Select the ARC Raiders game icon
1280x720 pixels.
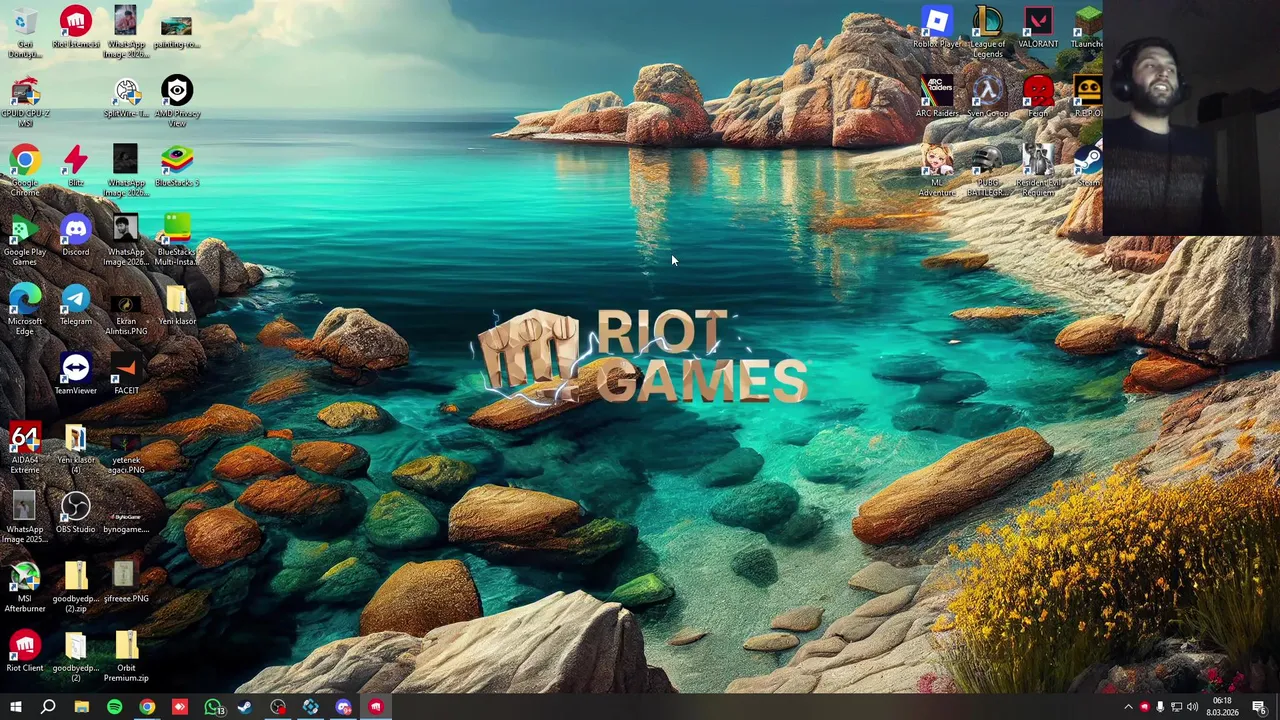(x=937, y=97)
